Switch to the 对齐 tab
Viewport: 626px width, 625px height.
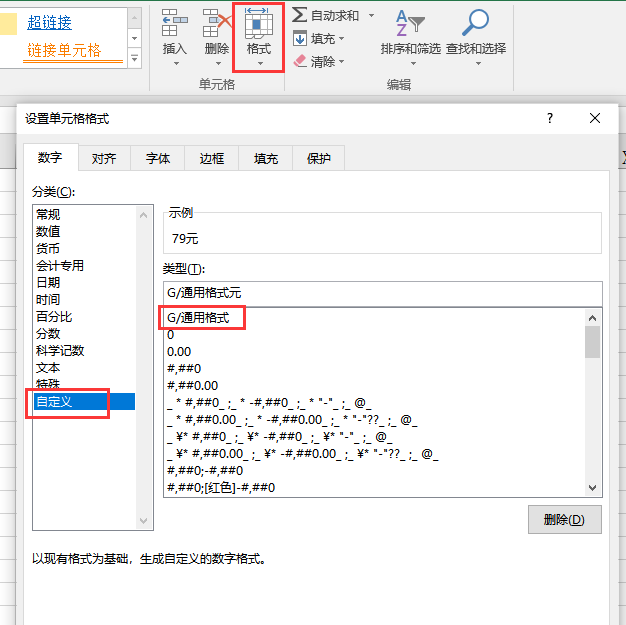(104, 159)
